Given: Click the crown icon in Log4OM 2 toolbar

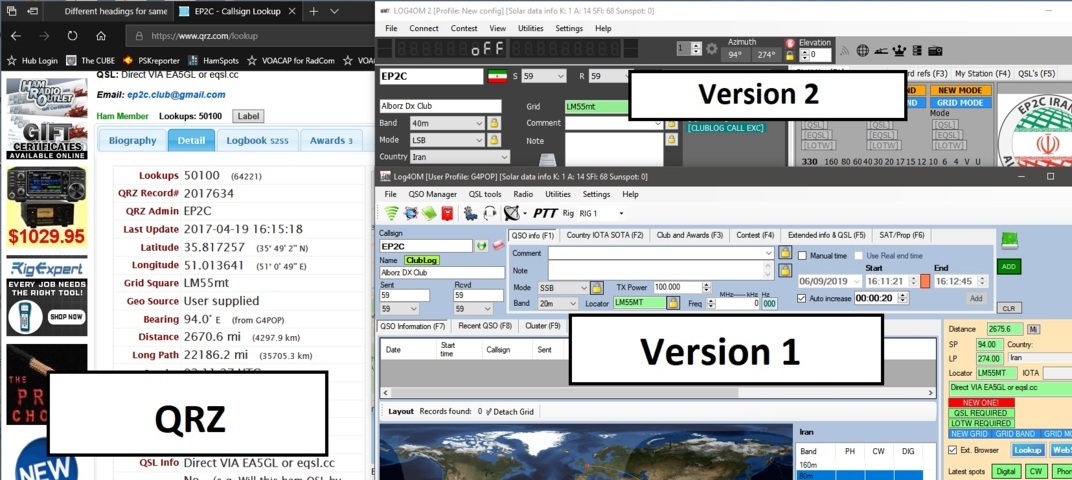Looking at the screenshot, I should (899, 50).
